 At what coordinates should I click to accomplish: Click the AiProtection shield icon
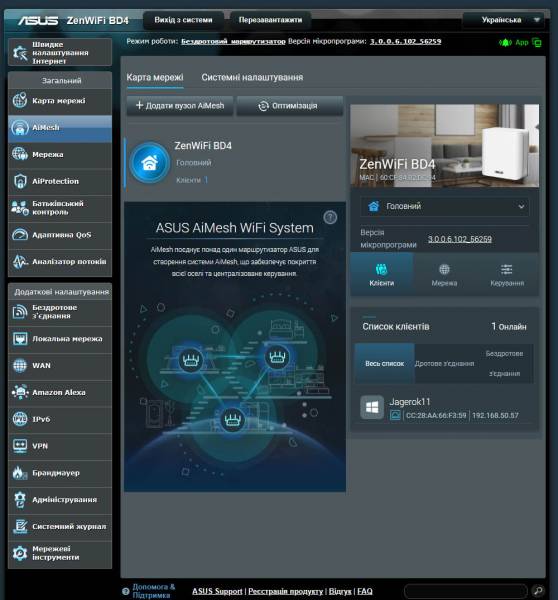(20, 181)
